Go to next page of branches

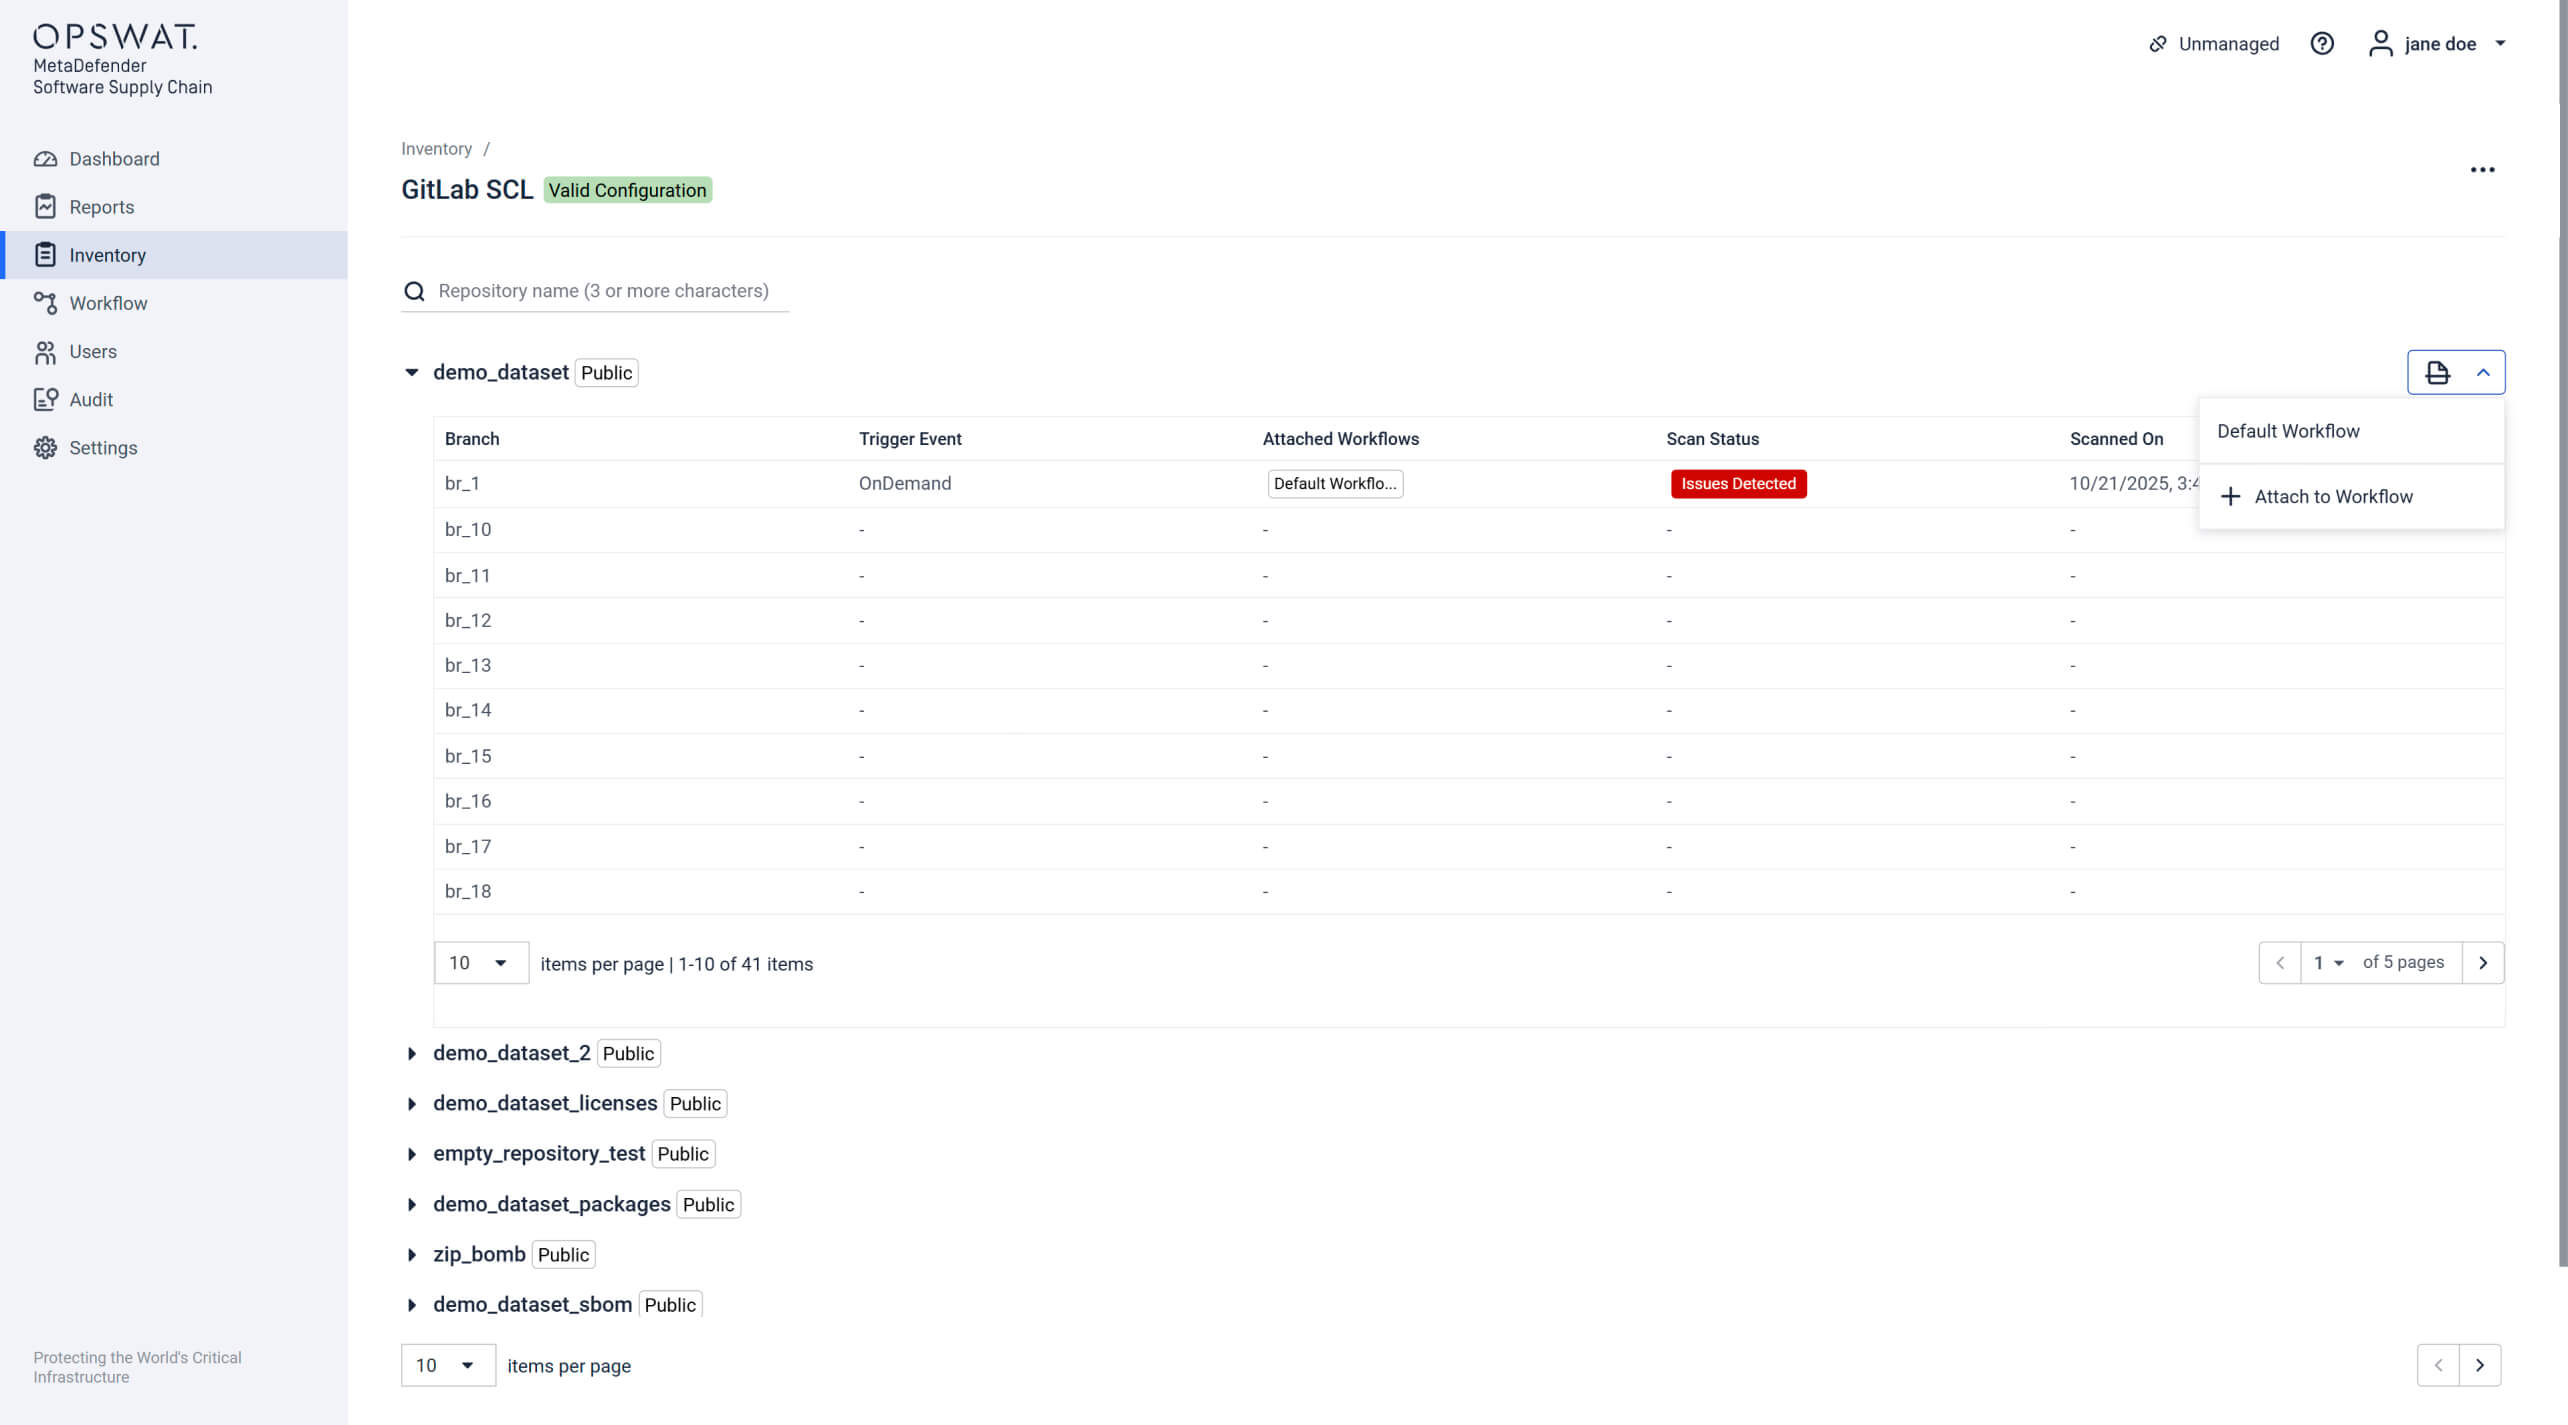2482,963
